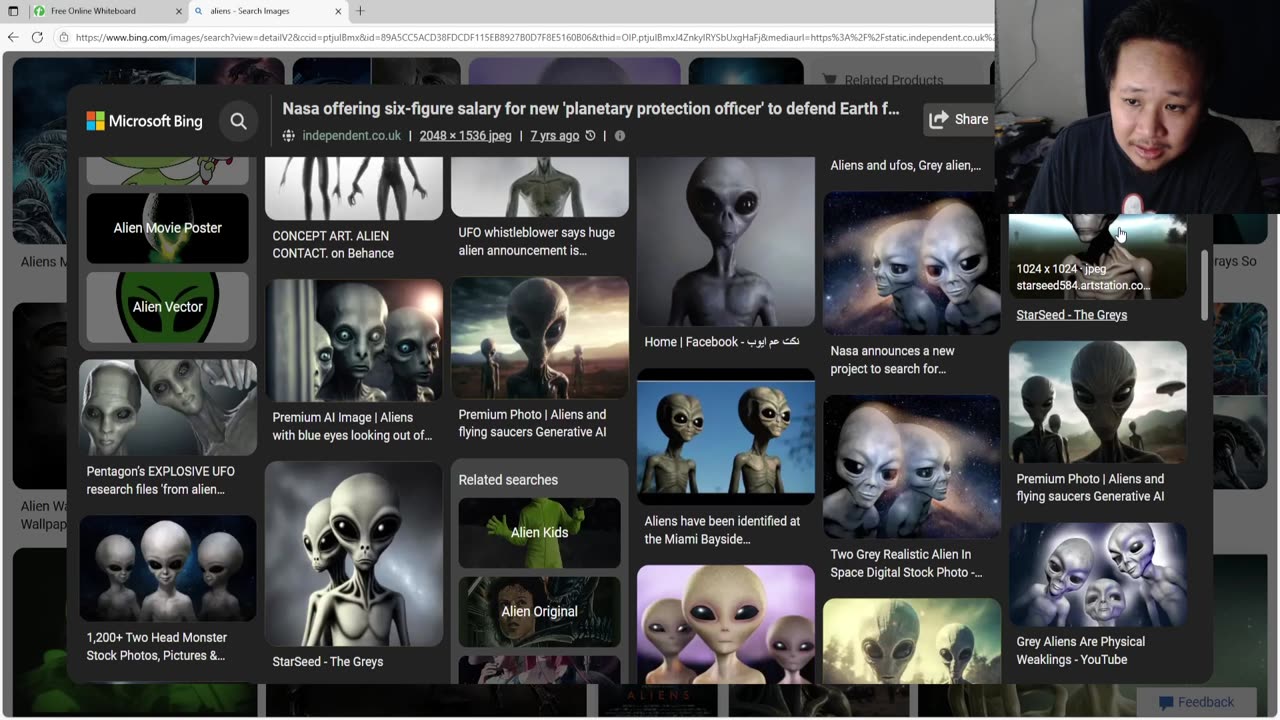
Task: Select the Alien Vector suggestion tile
Action: (x=167, y=307)
